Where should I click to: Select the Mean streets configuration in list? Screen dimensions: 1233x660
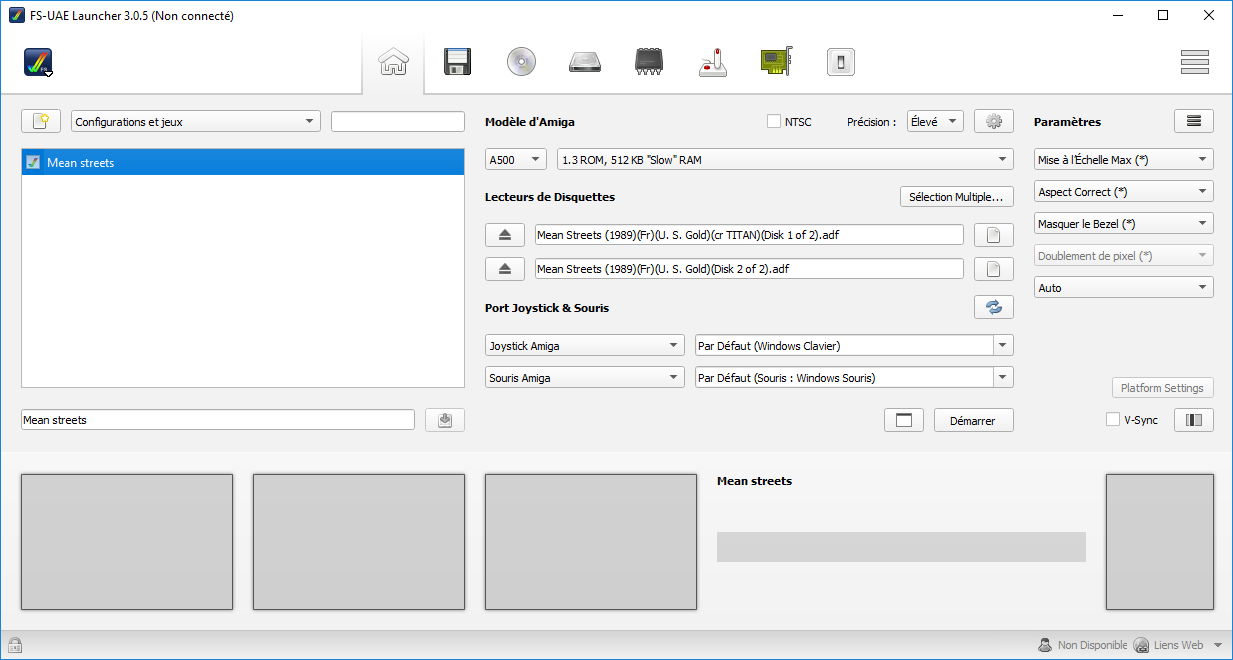tap(243, 162)
